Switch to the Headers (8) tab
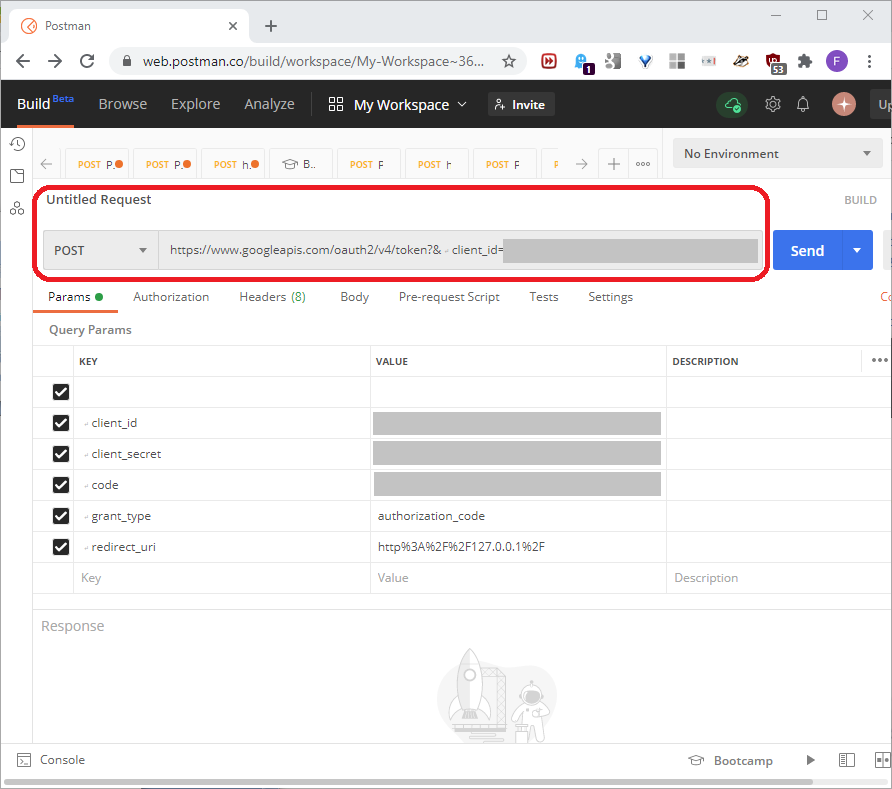 point(272,297)
